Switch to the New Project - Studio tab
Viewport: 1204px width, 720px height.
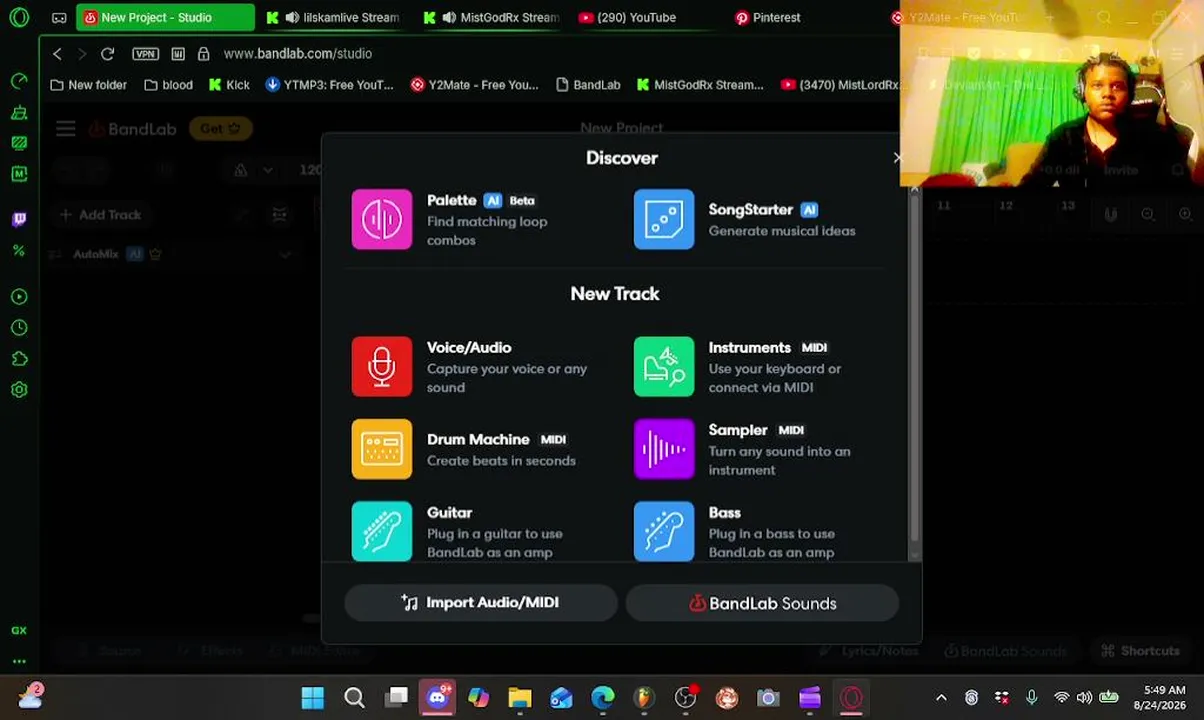[x=165, y=17]
